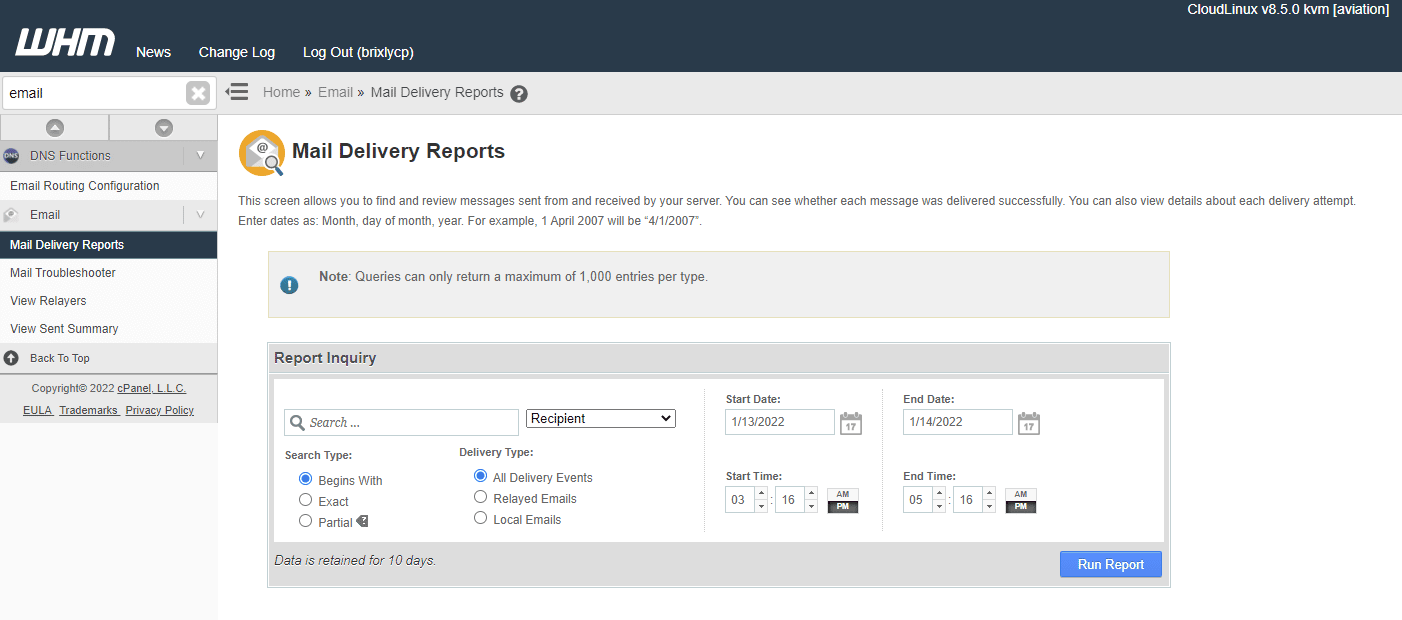Click Start Time hour field 03
Viewport: 1402px width, 620px height.
click(739, 500)
